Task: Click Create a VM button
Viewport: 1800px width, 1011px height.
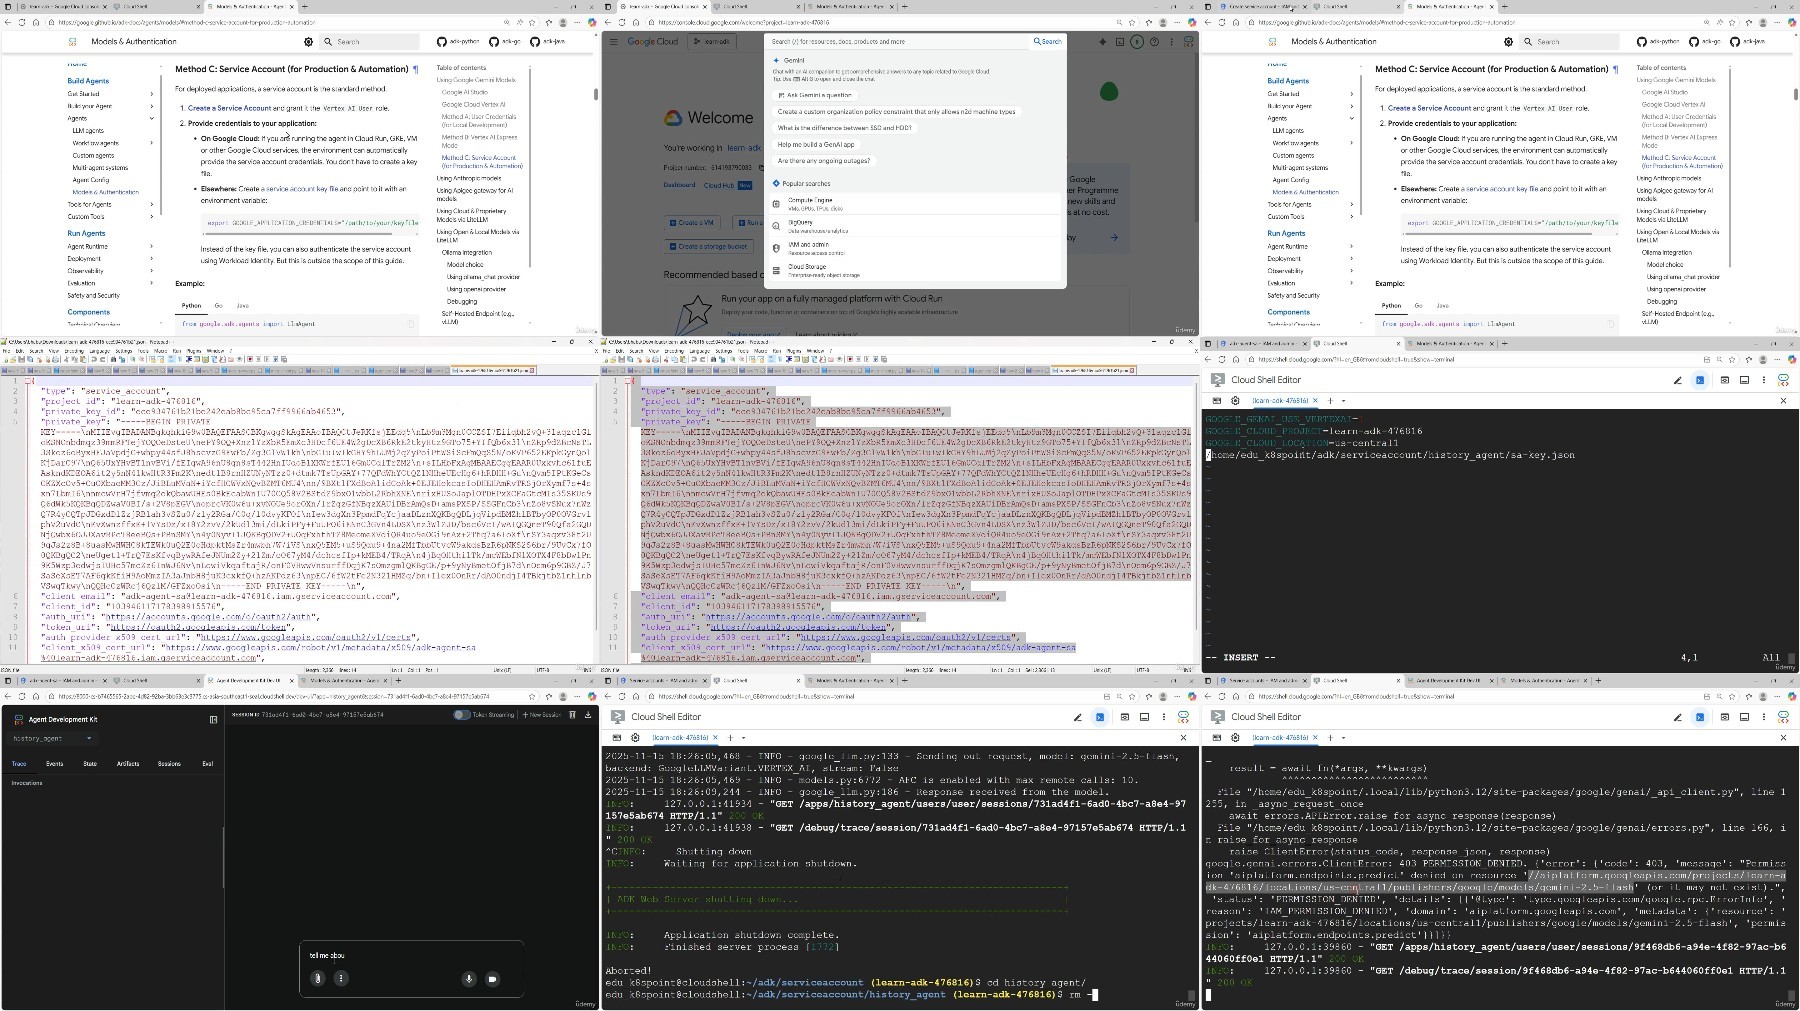Action: click(x=692, y=222)
